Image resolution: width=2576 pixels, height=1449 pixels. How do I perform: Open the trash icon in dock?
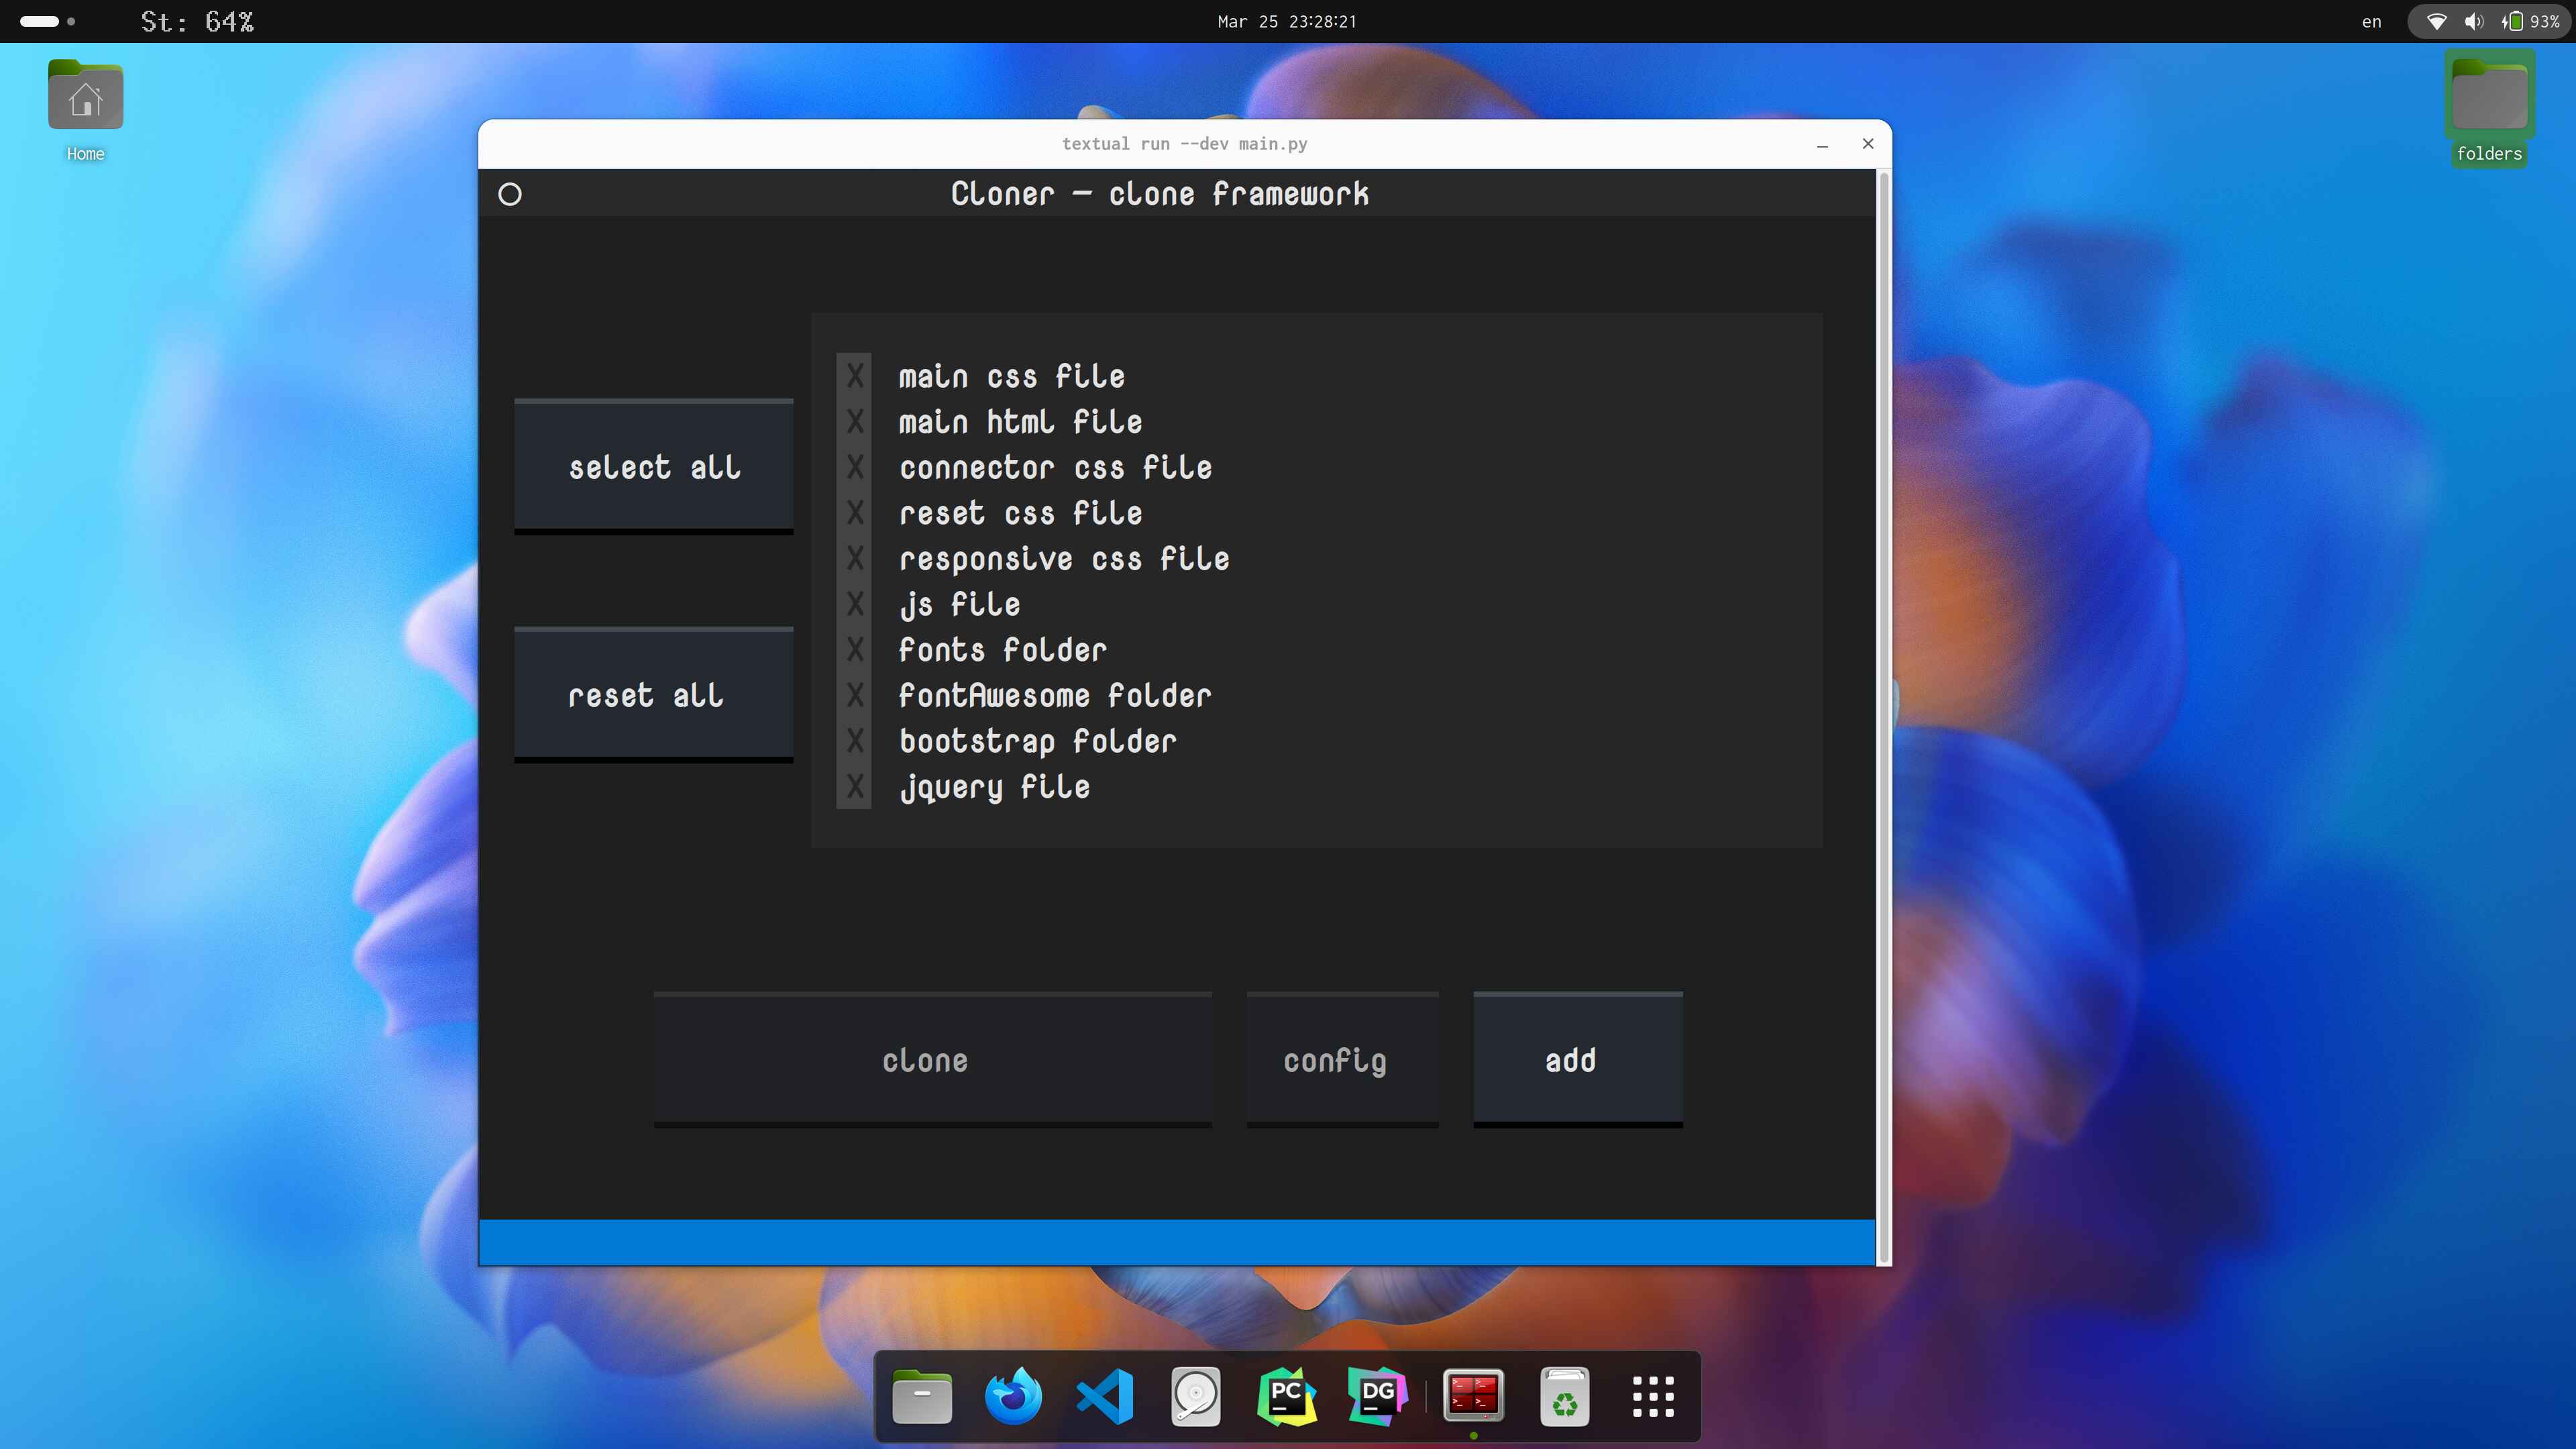coord(1564,1396)
